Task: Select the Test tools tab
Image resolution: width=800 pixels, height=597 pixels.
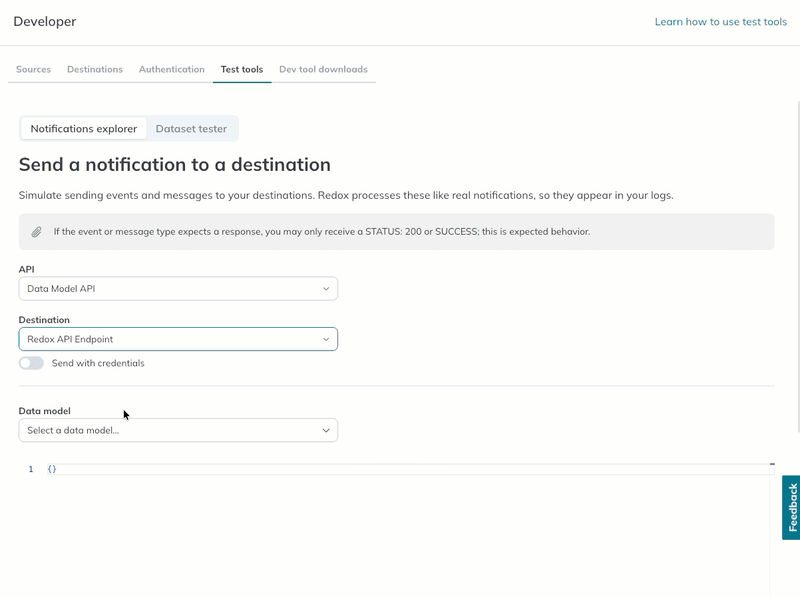Action: [242, 69]
